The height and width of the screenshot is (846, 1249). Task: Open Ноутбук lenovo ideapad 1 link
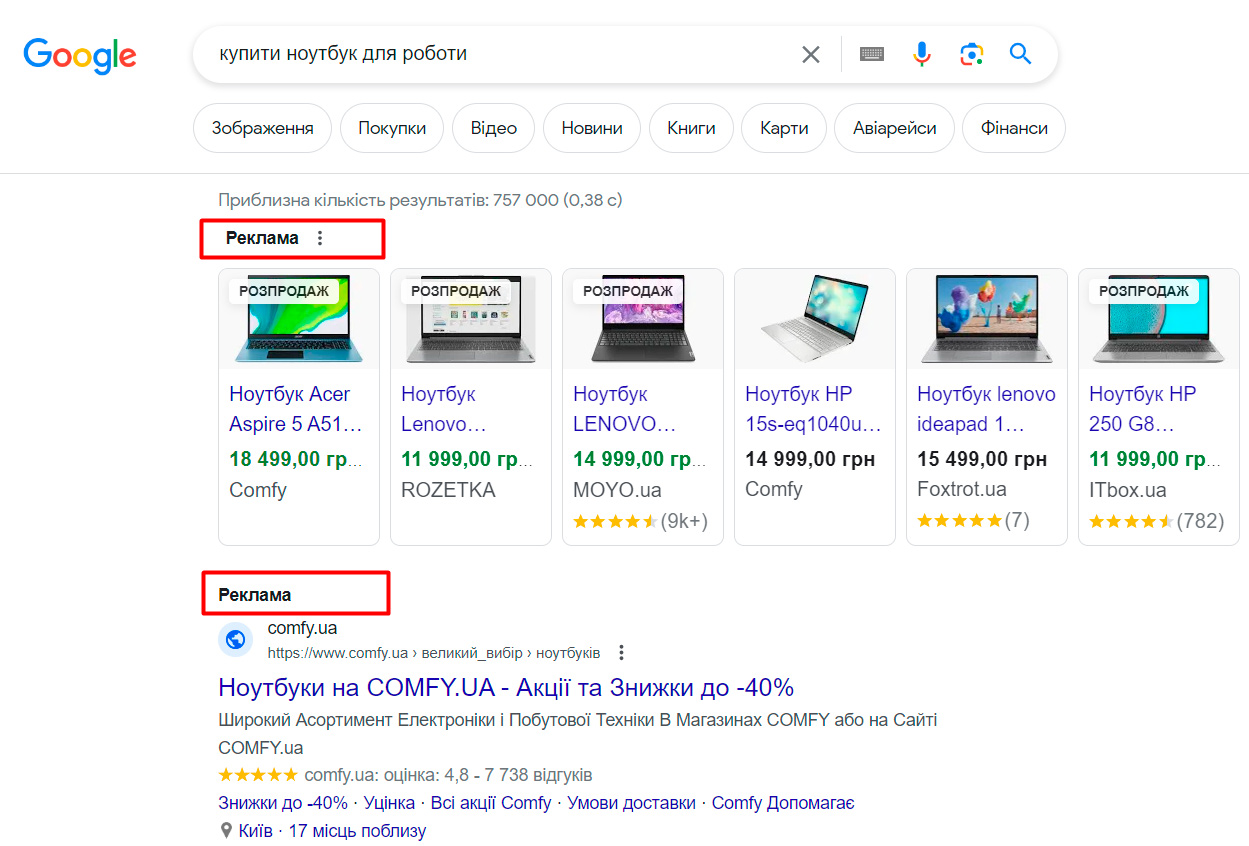pyautogui.click(x=986, y=409)
